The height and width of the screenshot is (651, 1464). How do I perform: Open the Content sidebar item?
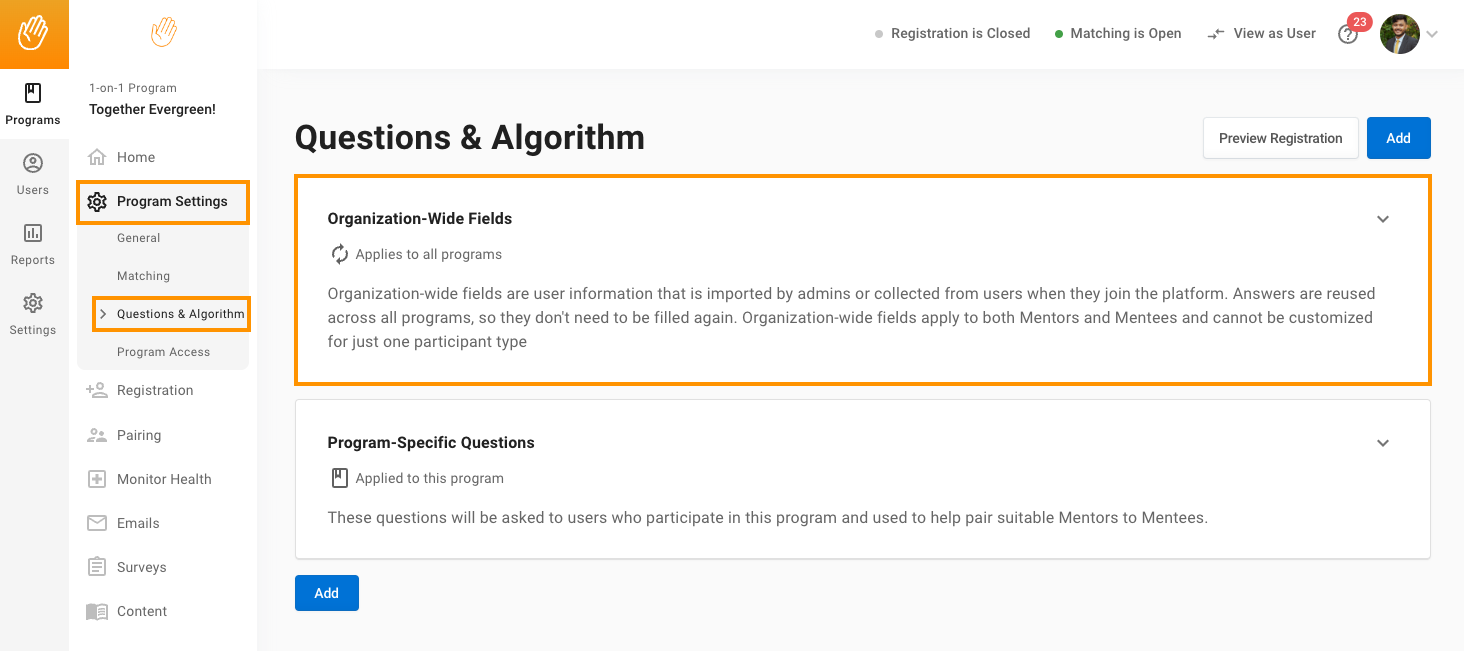[x=142, y=611]
